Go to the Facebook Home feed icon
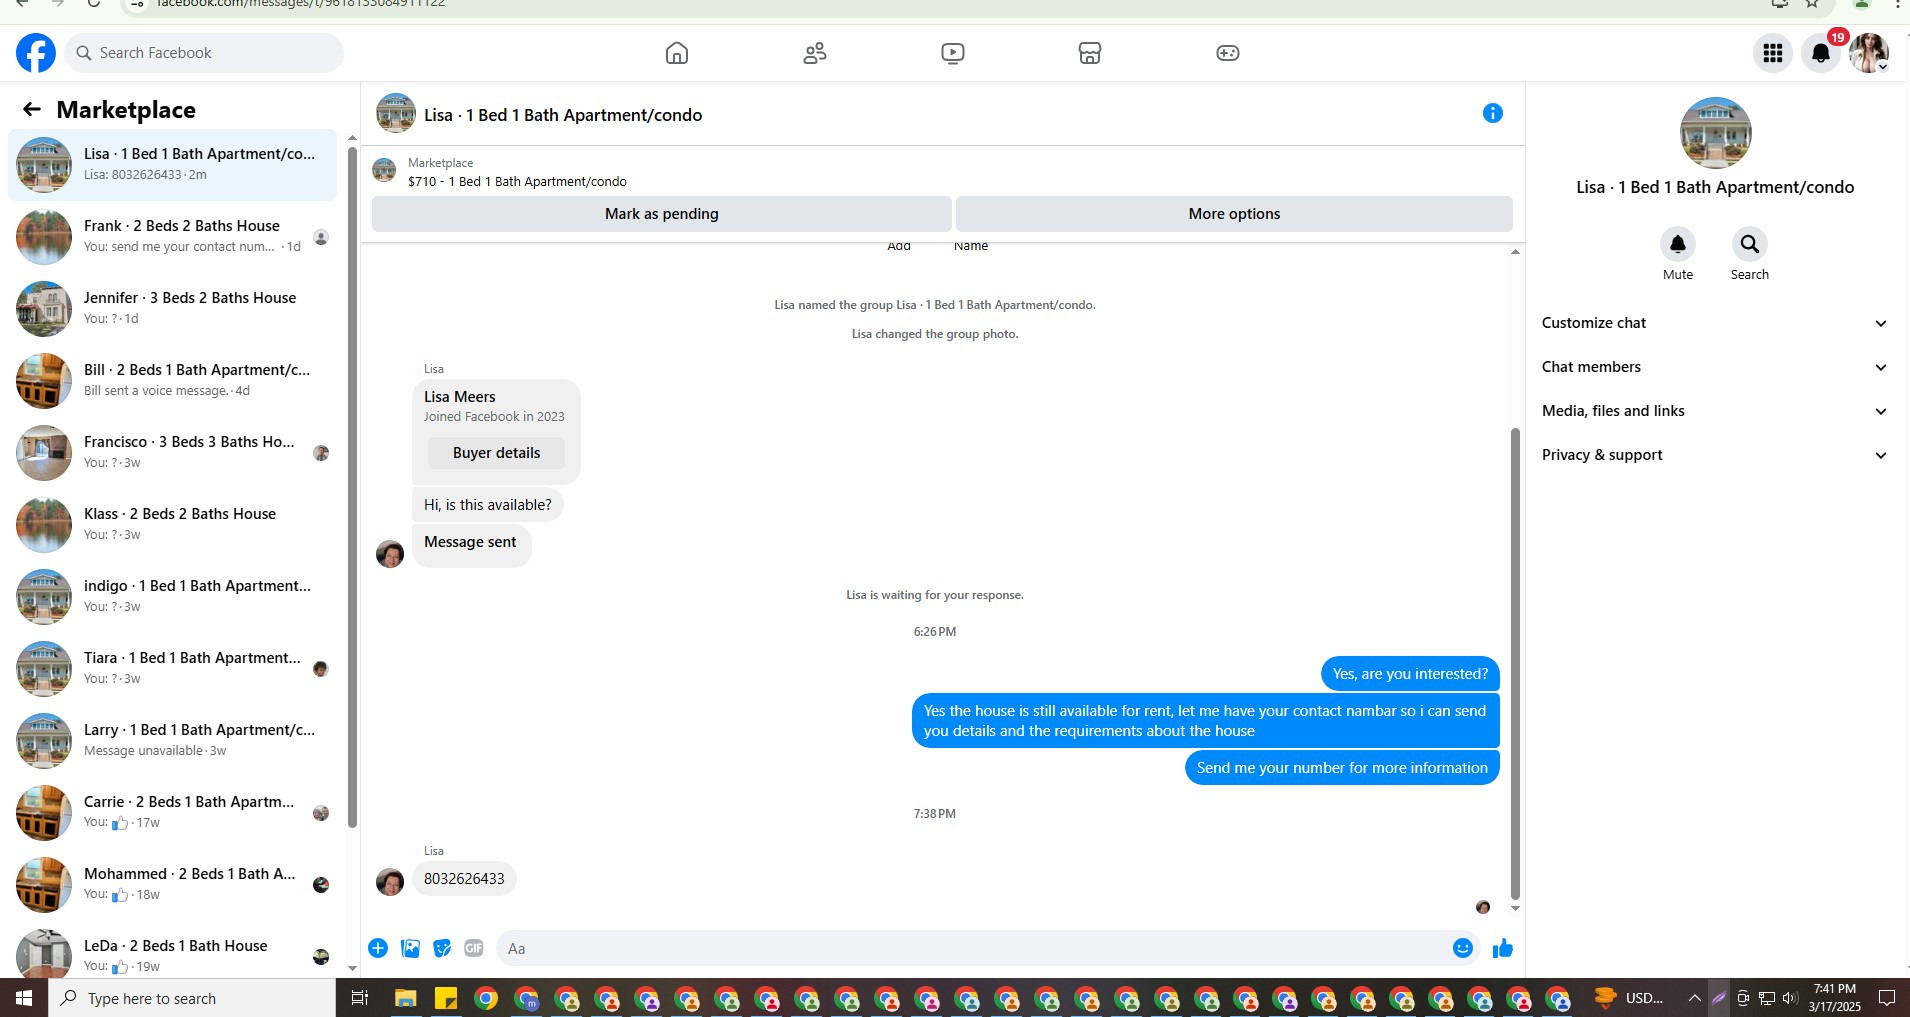The image size is (1910, 1017). (x=677, y=53)
